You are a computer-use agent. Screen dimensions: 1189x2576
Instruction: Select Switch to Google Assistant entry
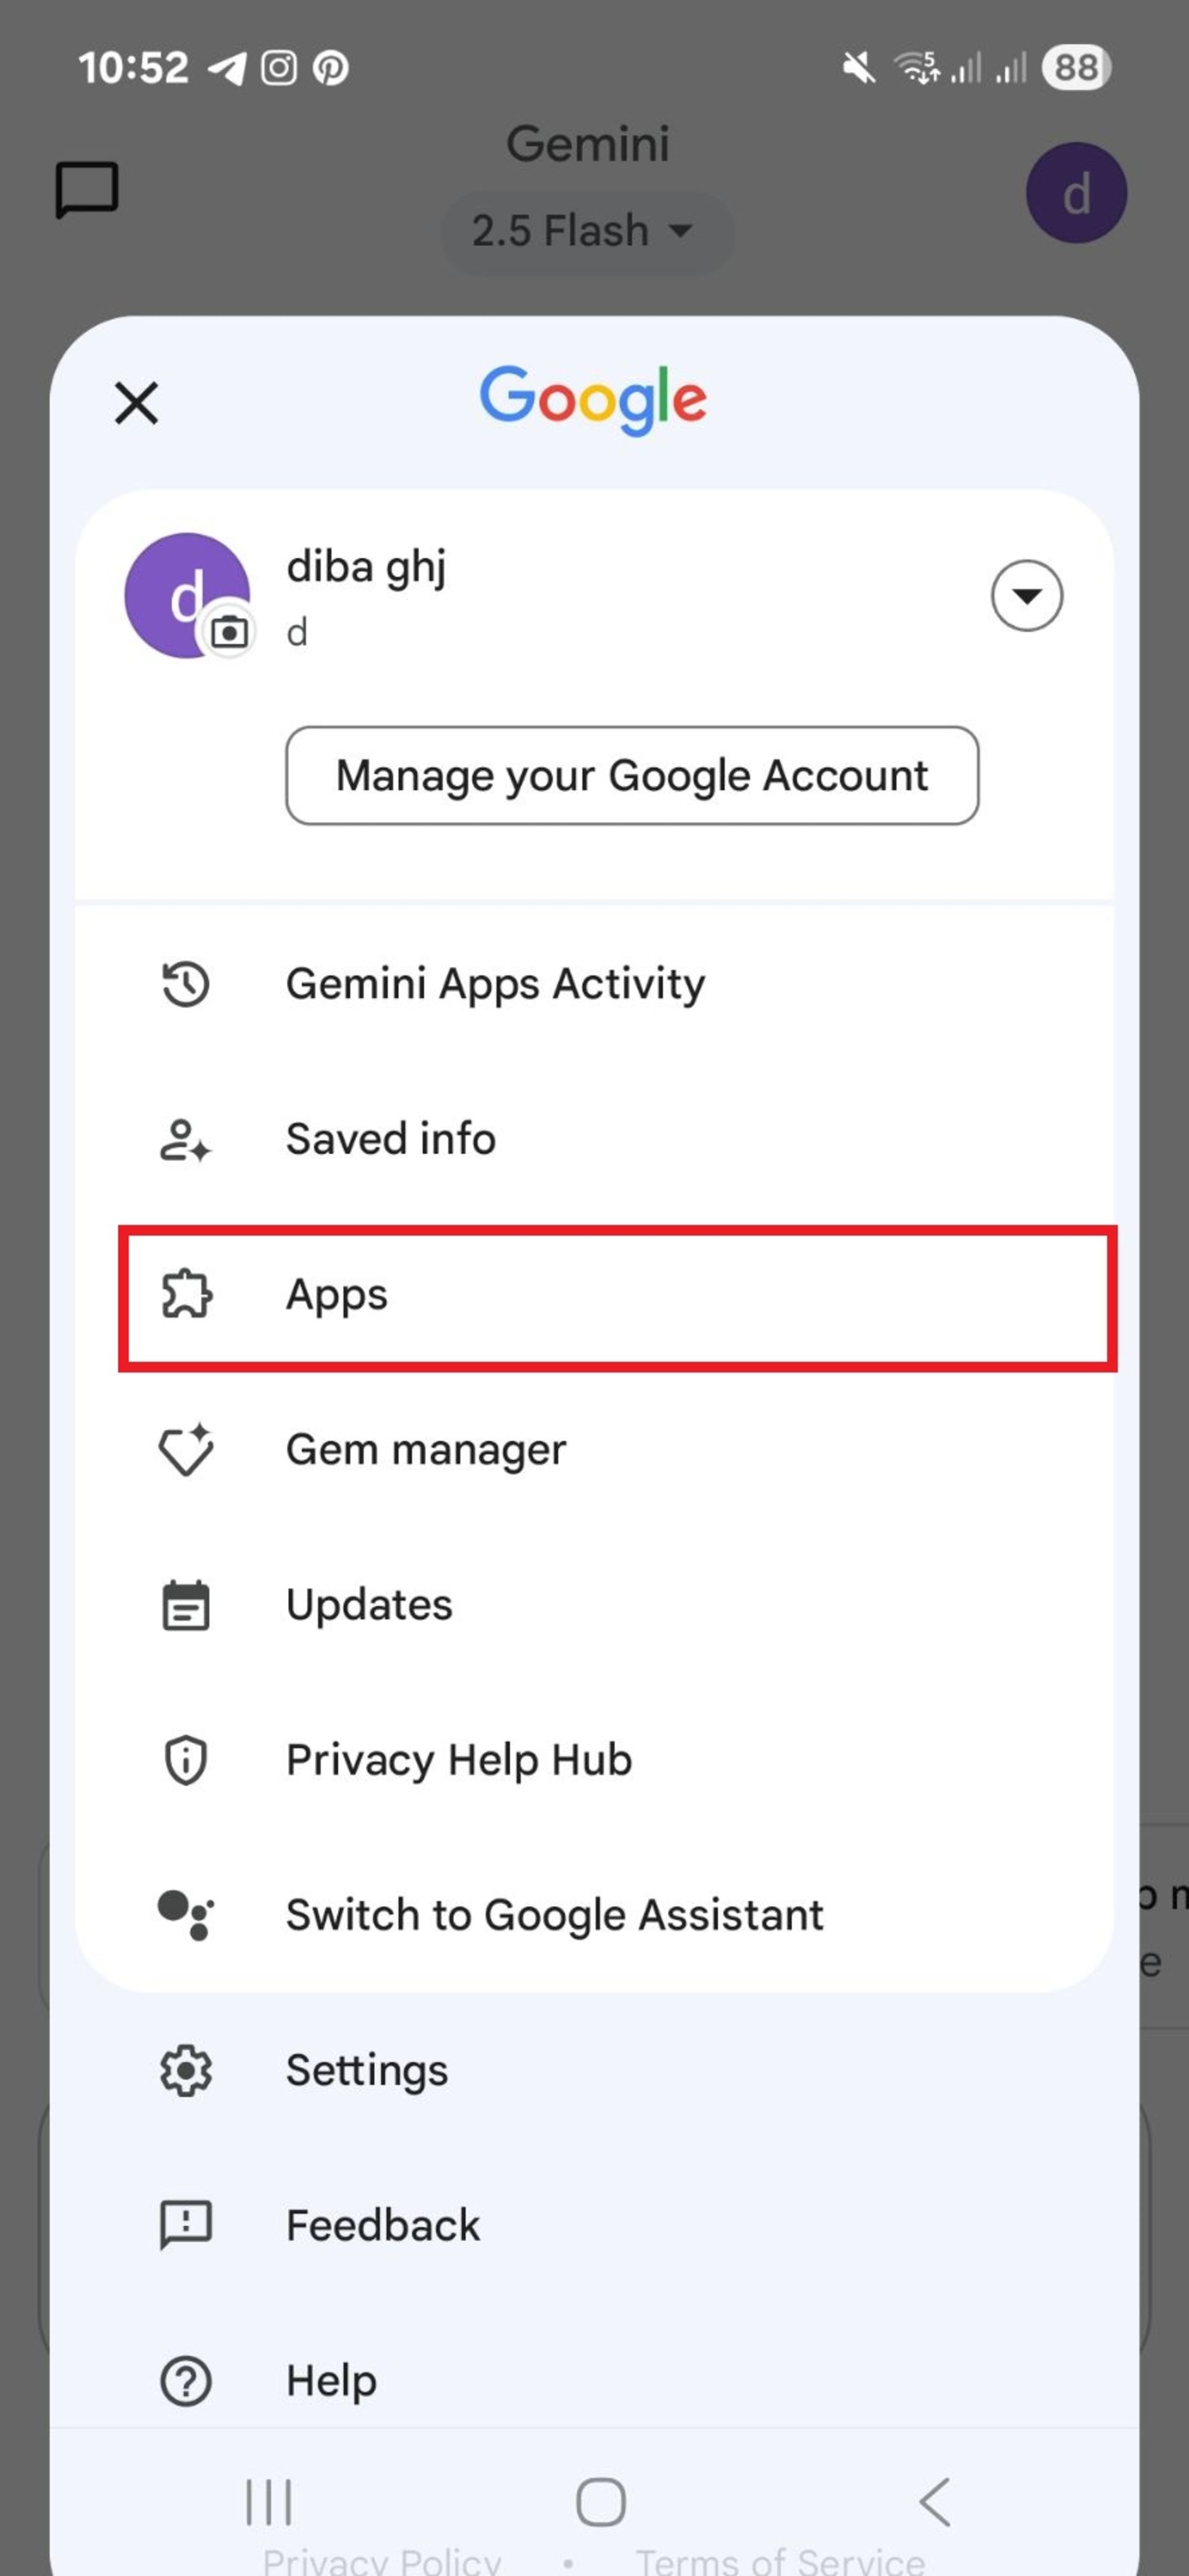(595, 1915)
